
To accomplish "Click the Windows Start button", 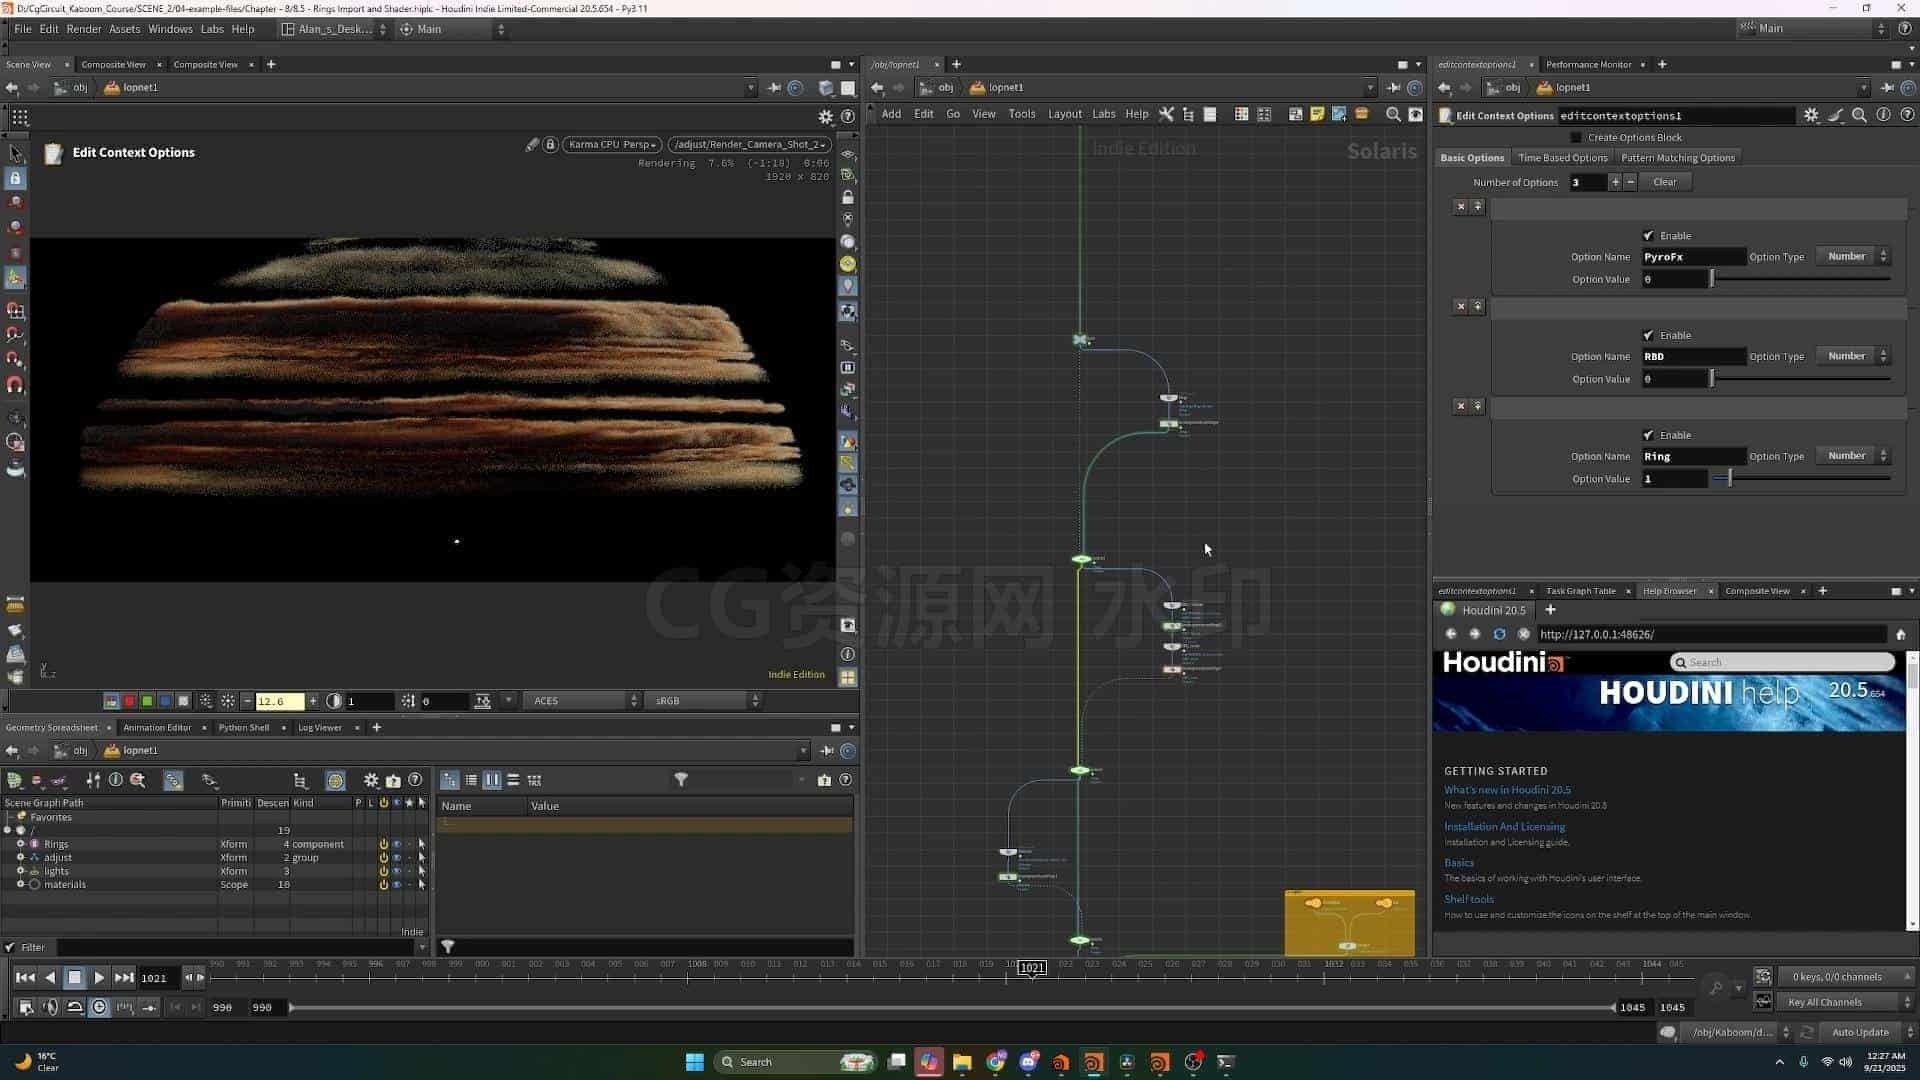I will click(694, 1062).
